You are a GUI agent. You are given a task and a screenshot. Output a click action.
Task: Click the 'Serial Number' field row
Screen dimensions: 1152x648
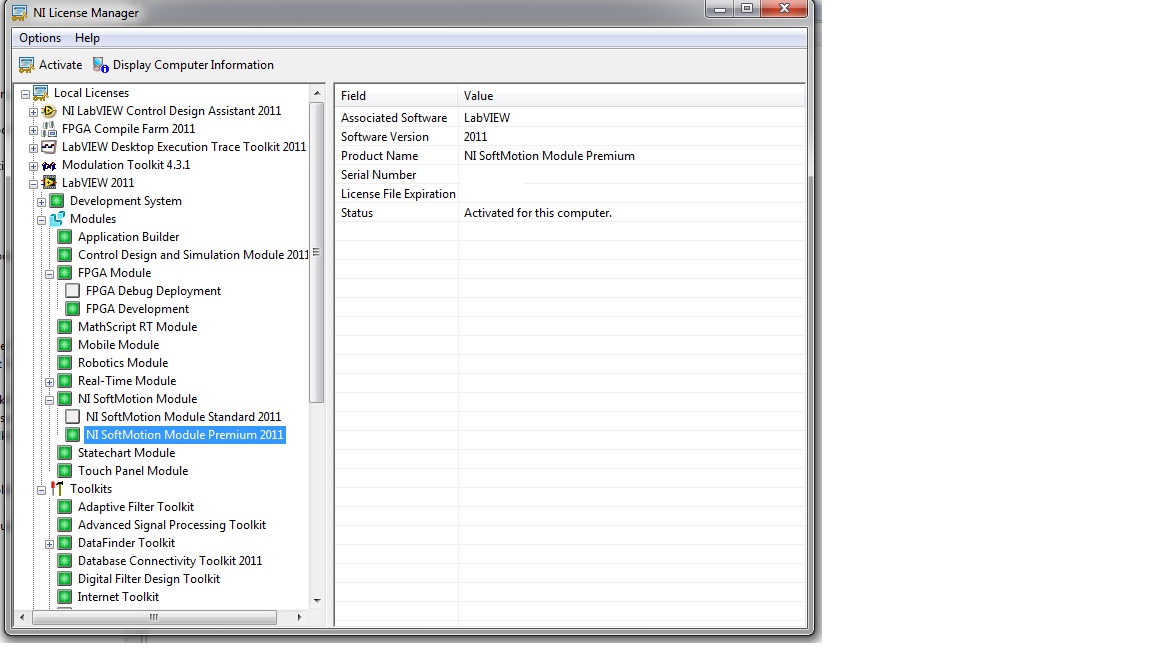tap(569, 175)
